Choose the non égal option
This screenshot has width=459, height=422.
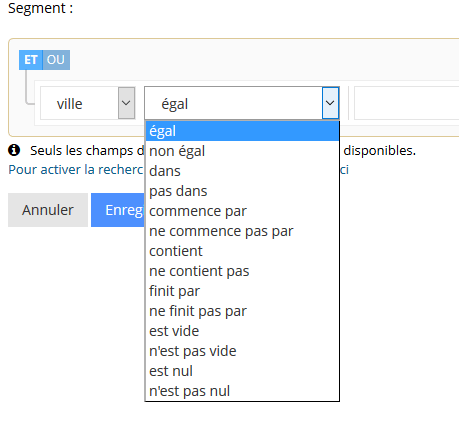click(x=242, y=151)
